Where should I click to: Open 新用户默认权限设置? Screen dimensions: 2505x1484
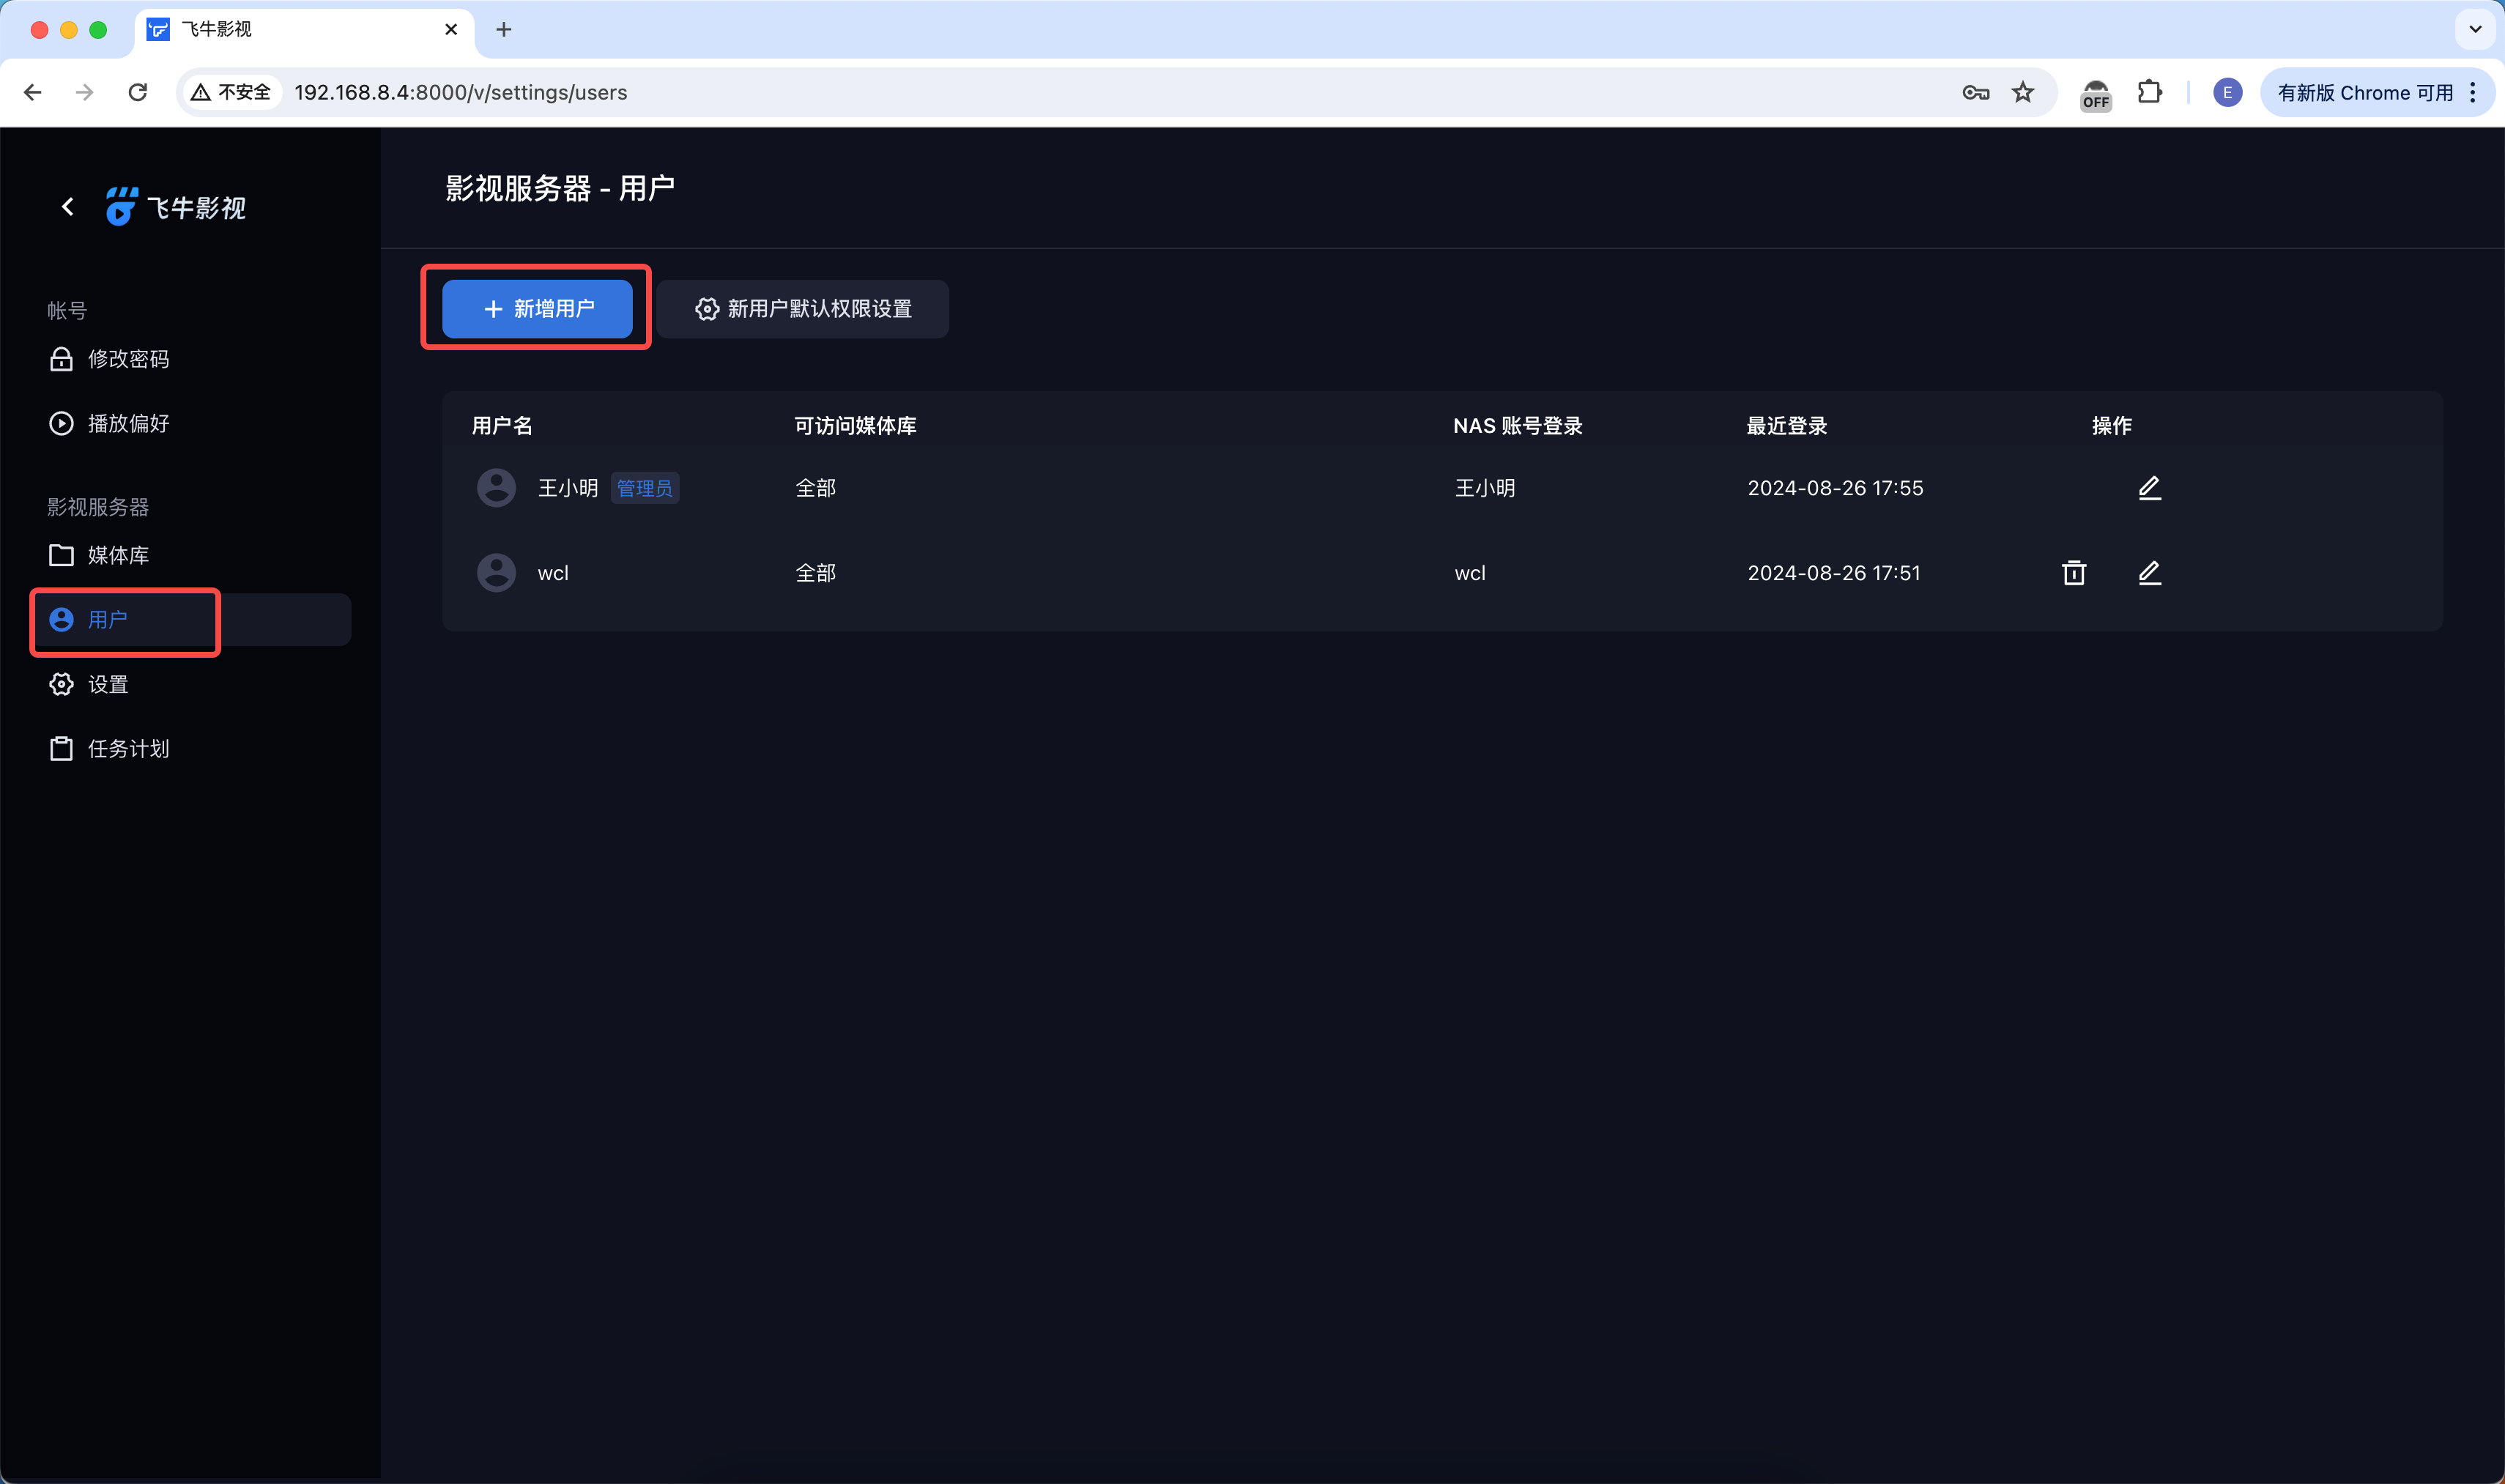tap(802, 309)
